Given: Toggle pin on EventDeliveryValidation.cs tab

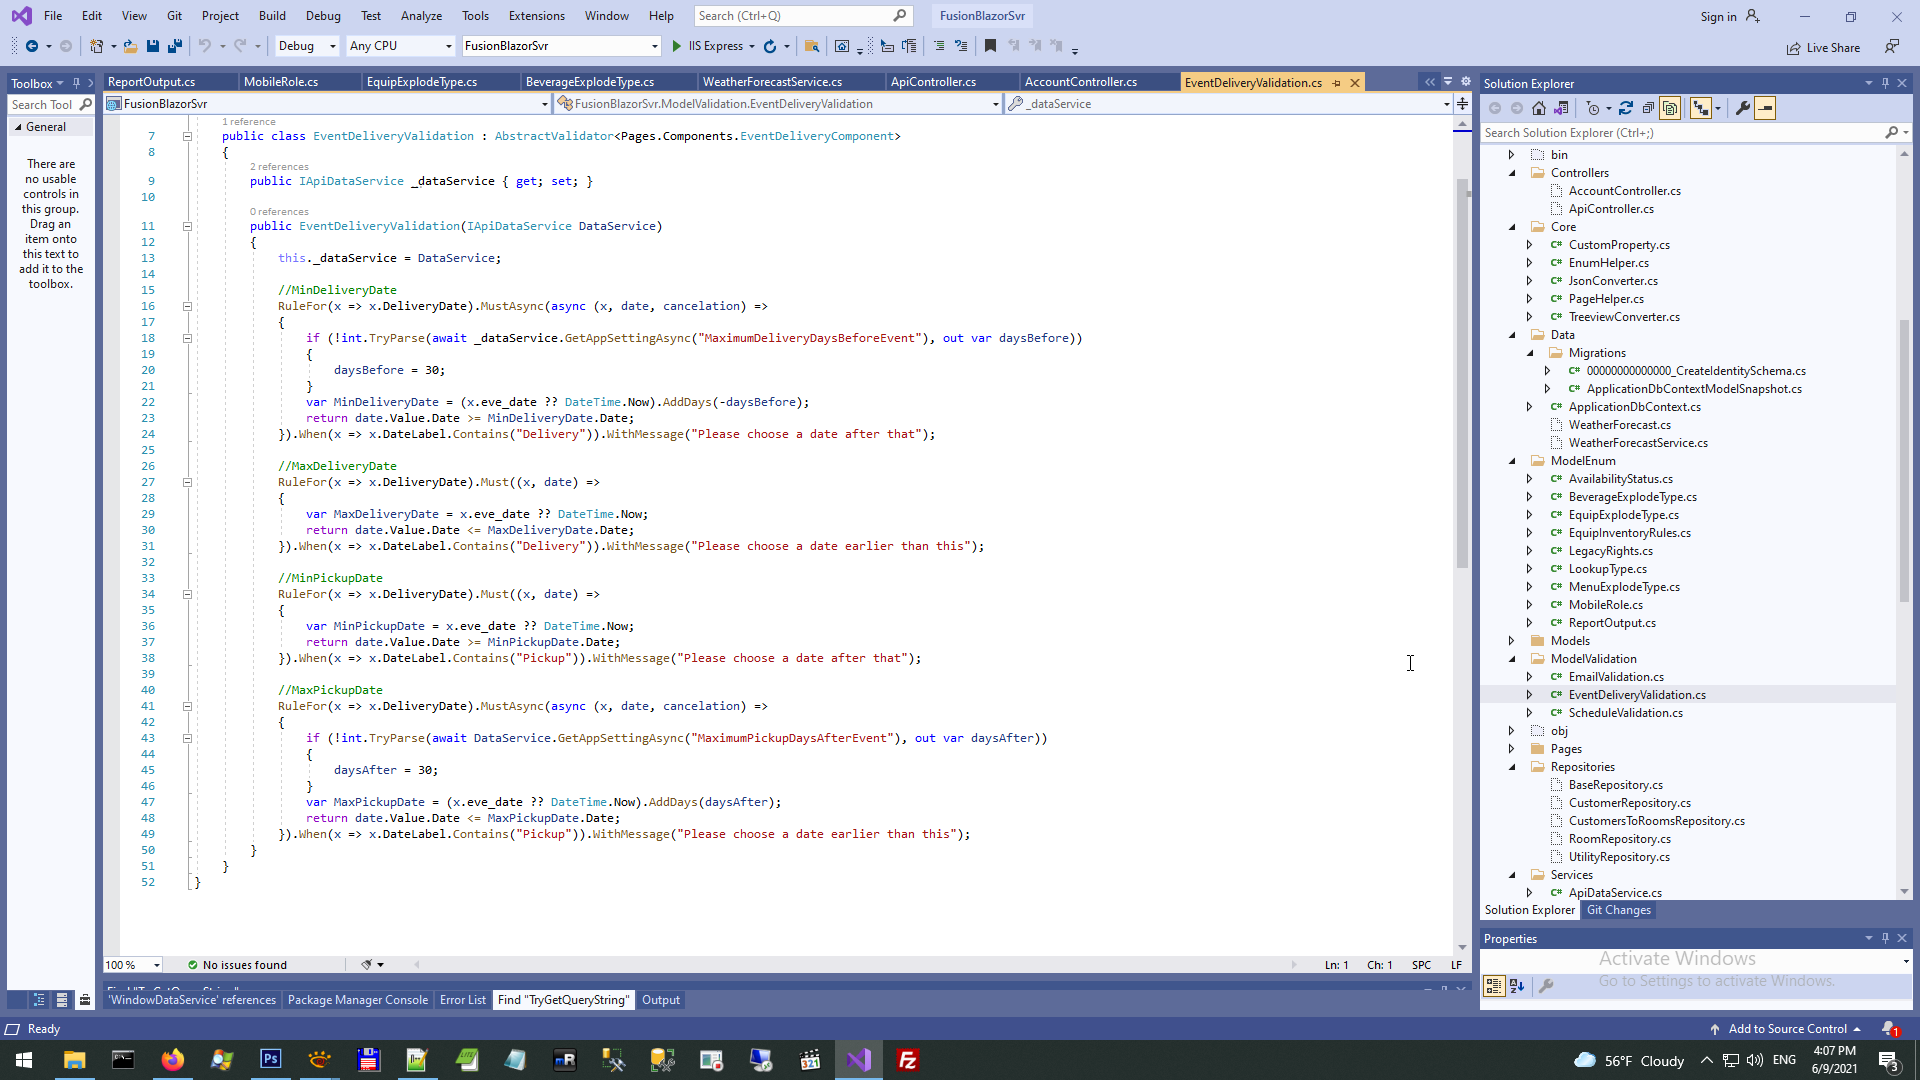Looking at the screenshot, I should pyautogui.click(x=1337, y=83).
